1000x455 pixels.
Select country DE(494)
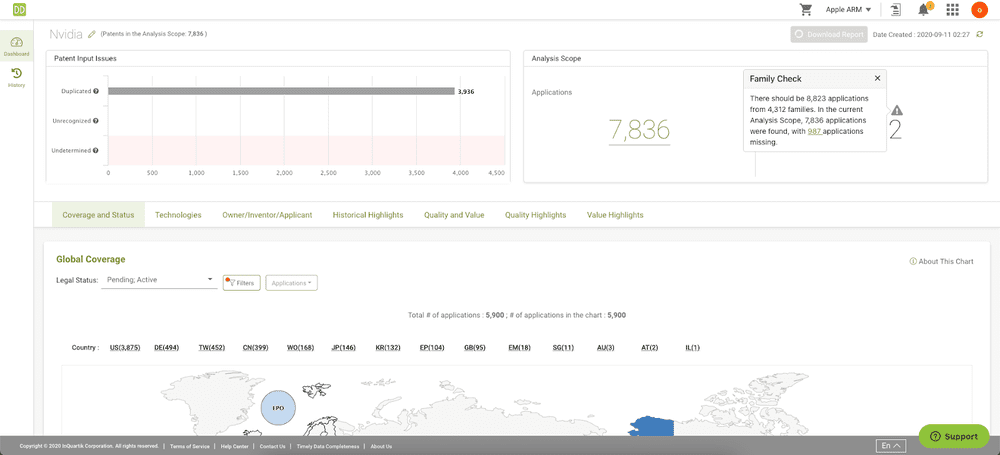[x=166, y=348]
